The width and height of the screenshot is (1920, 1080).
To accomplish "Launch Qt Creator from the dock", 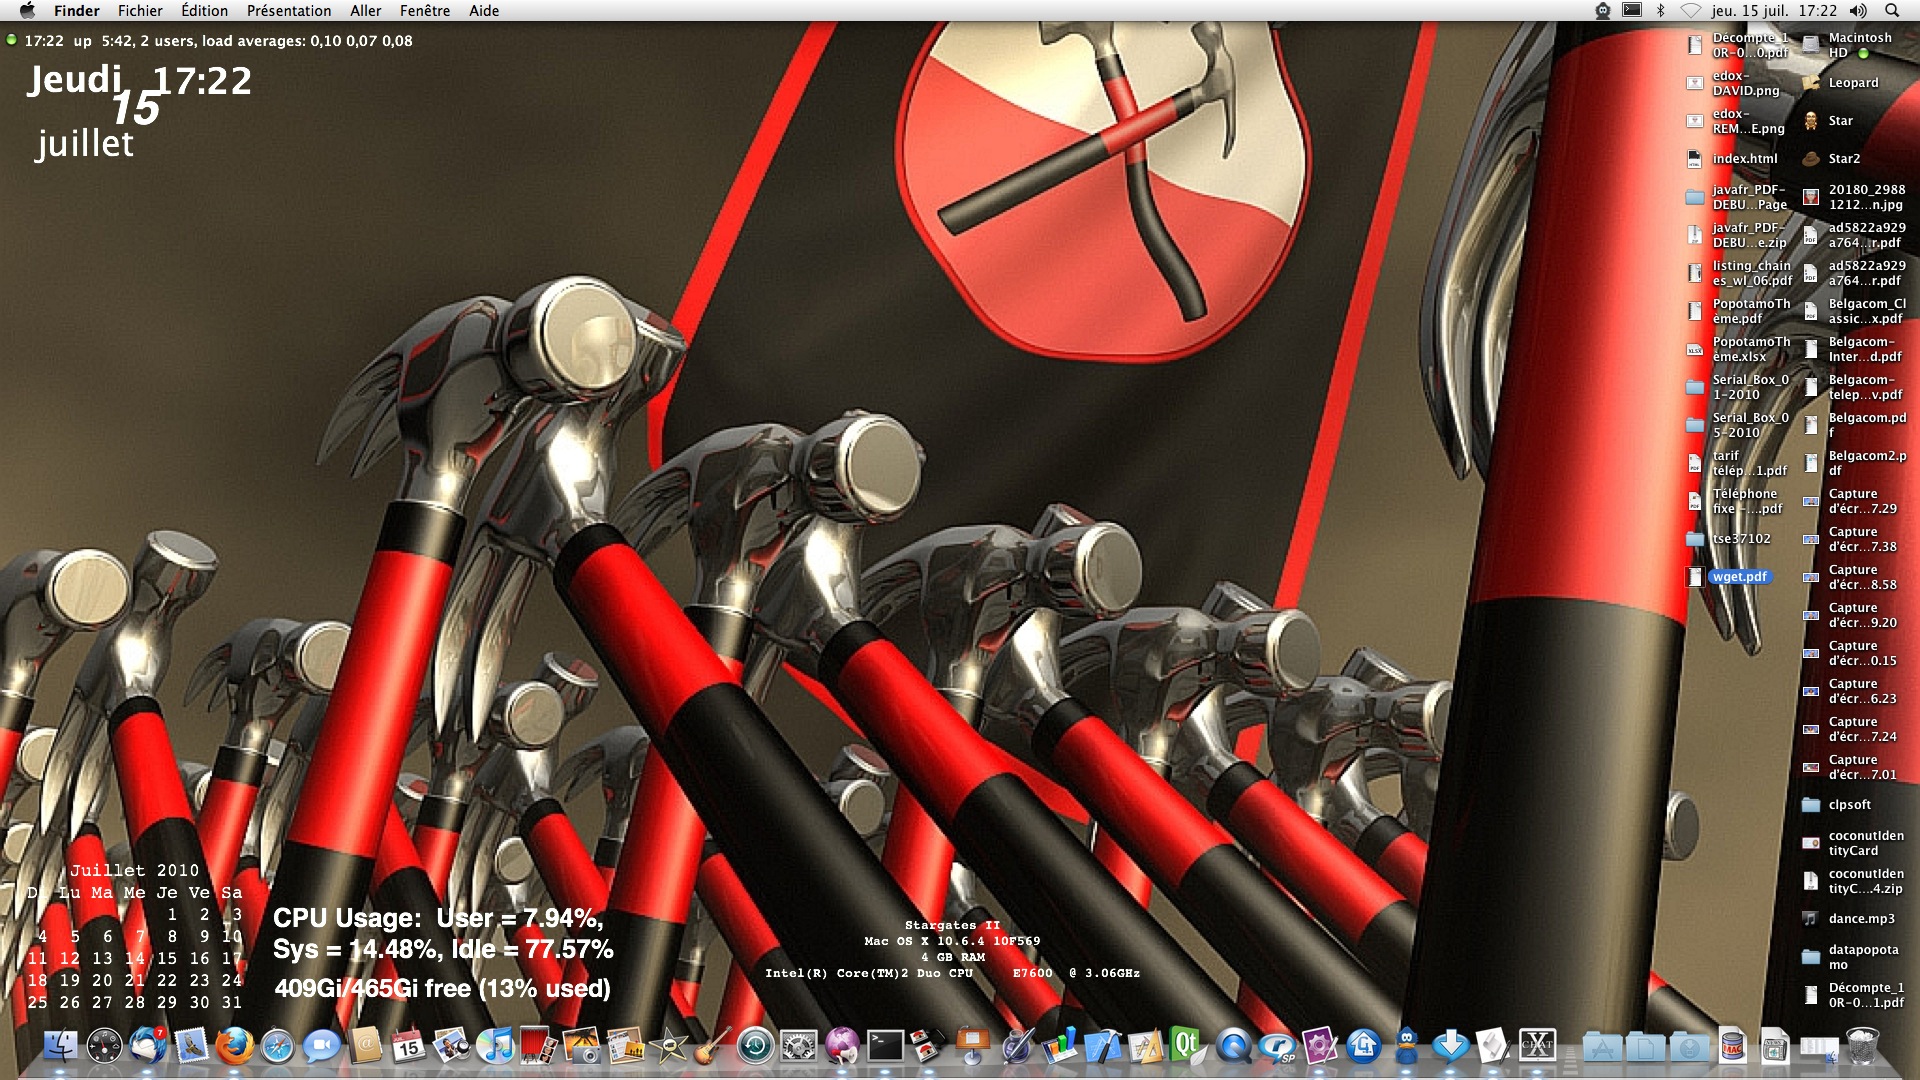I will click(1189, 1046).
